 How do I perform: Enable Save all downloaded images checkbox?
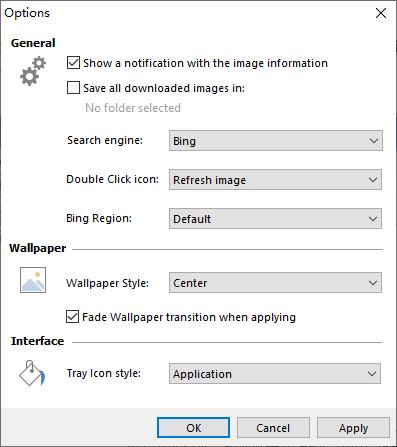pyautogui.click(x=73, y=88)
